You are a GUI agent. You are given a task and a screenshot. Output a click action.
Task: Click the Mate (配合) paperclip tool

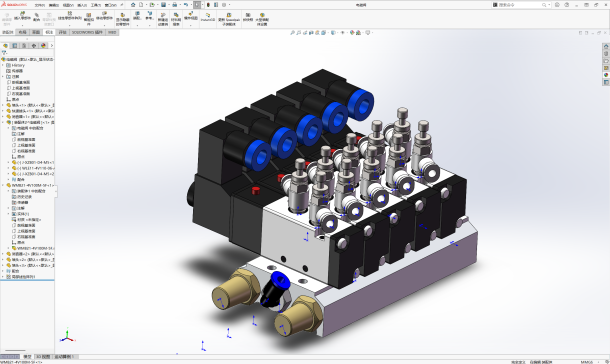pos(37,17)
